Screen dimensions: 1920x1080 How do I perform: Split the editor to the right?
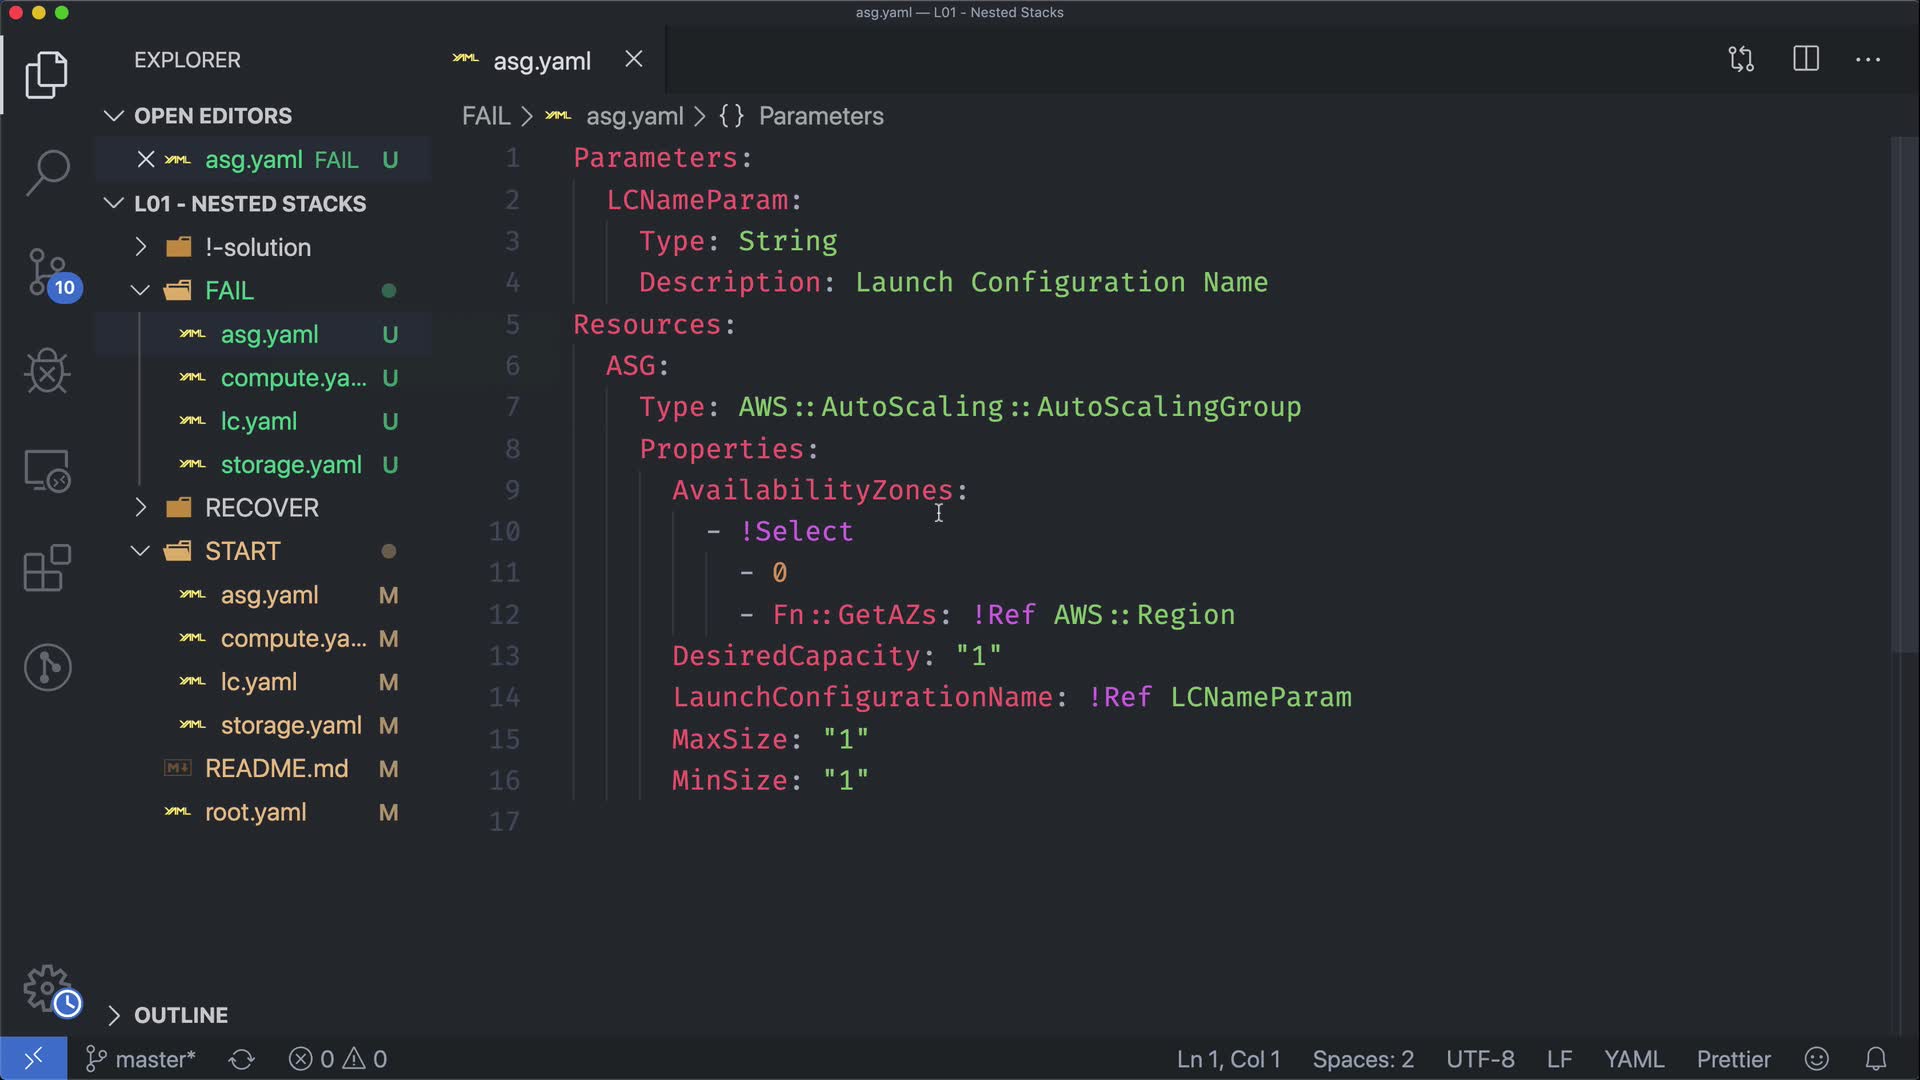1806,59
